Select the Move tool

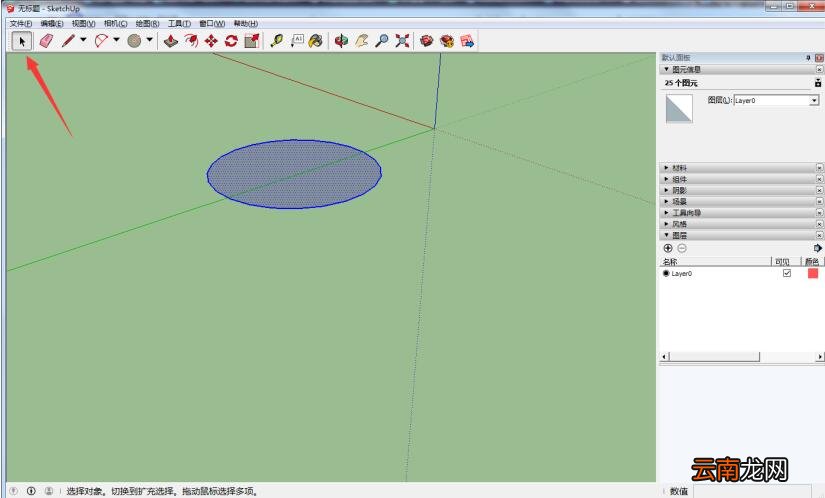pyautogui.click(x=211, y=41)
